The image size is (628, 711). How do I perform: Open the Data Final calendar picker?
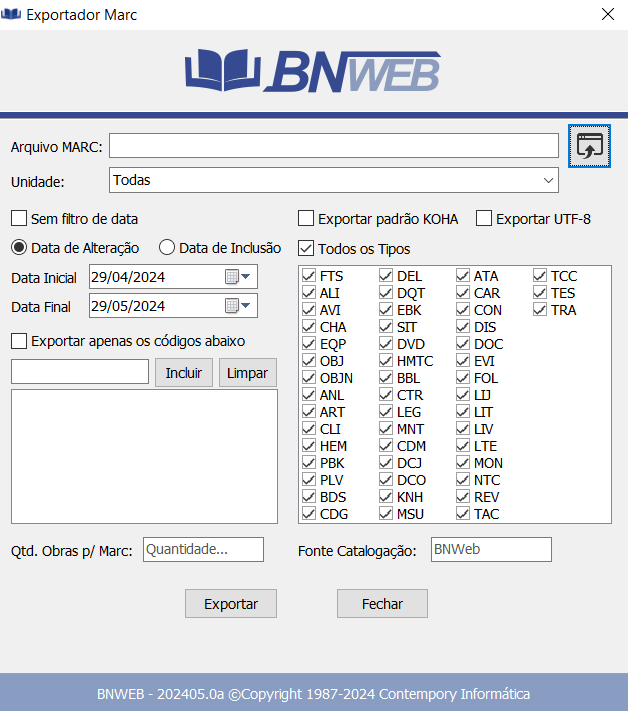pyautogui.click(x=238, y=306)
